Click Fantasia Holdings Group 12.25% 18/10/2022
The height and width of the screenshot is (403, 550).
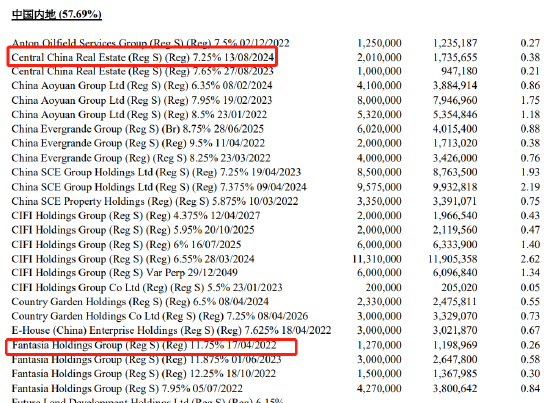coord(143,374)
